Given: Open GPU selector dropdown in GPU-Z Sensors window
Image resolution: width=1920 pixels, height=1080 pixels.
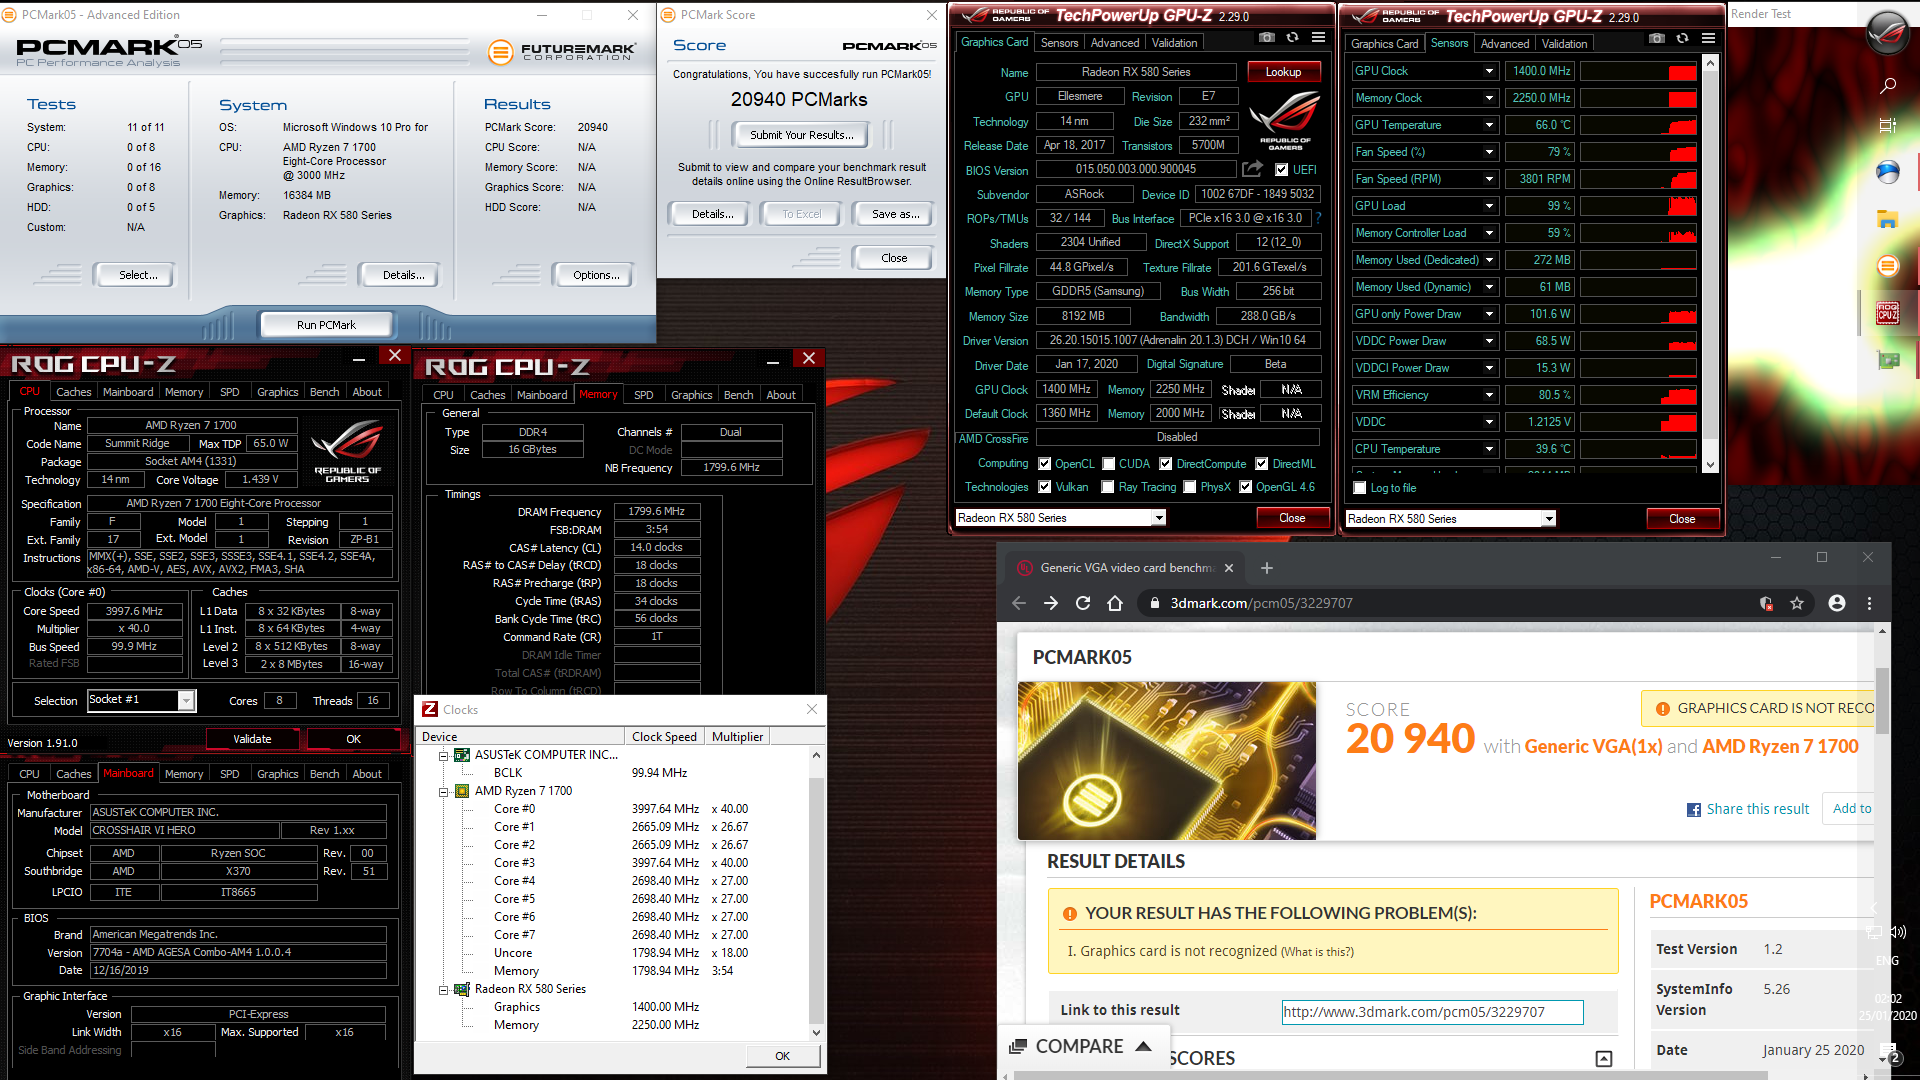Looking at the screenshot, I should pos(1549,519).
